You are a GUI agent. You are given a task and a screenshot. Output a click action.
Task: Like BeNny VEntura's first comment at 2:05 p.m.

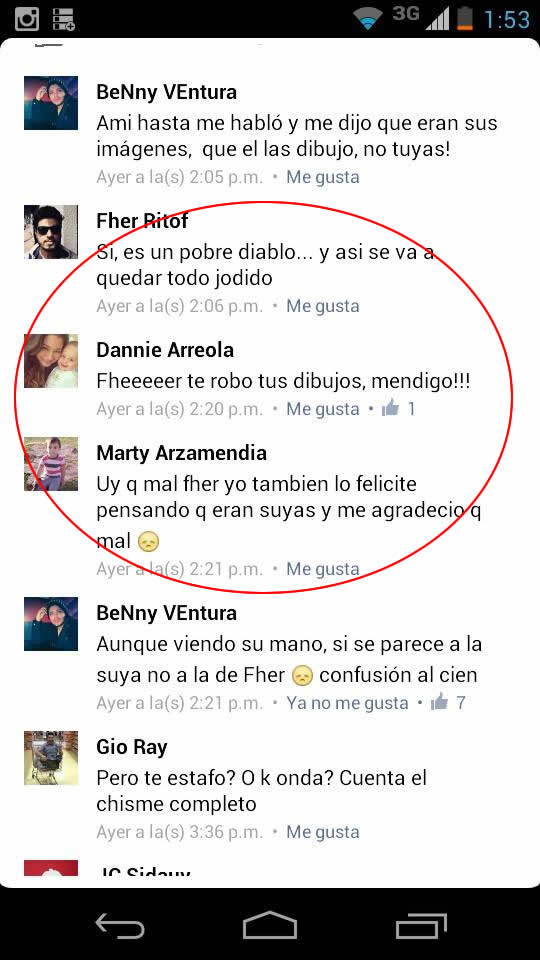(323, 177)
